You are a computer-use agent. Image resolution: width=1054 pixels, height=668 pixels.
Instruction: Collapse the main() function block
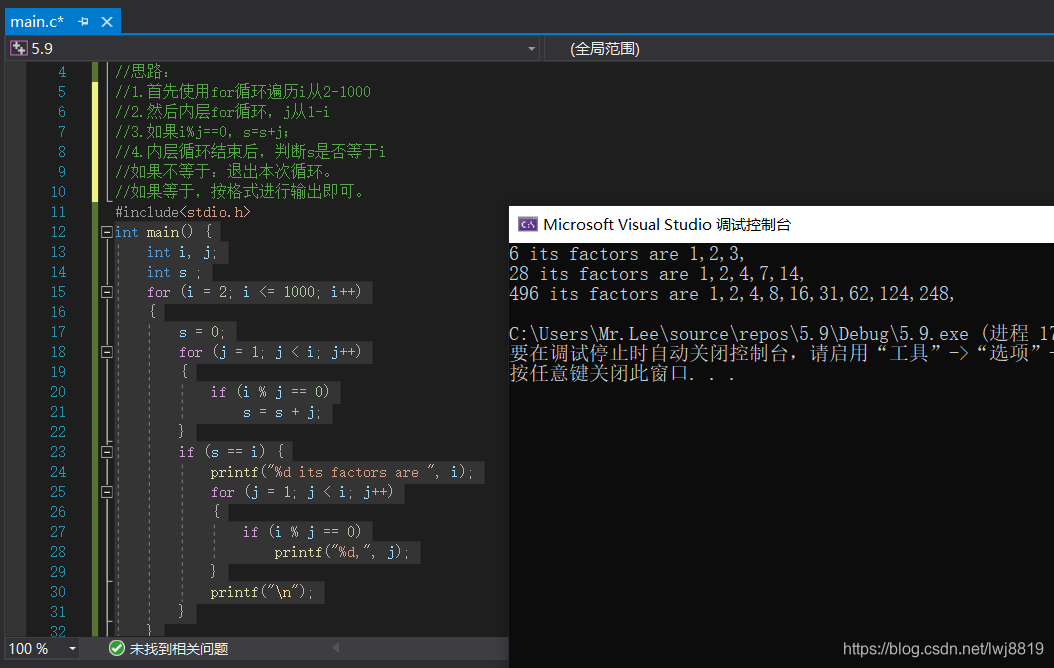coord(106,232)
